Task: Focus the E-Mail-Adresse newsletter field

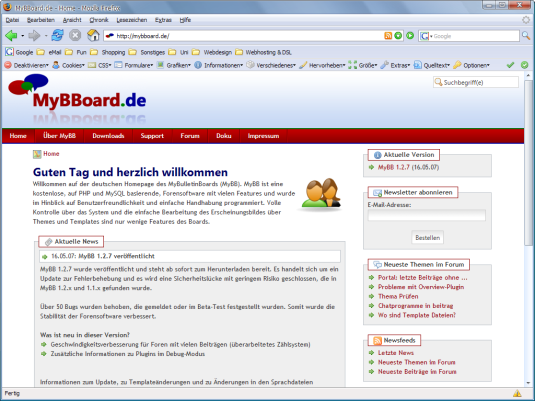Action: pyautogui.click(x=426, y=215)
